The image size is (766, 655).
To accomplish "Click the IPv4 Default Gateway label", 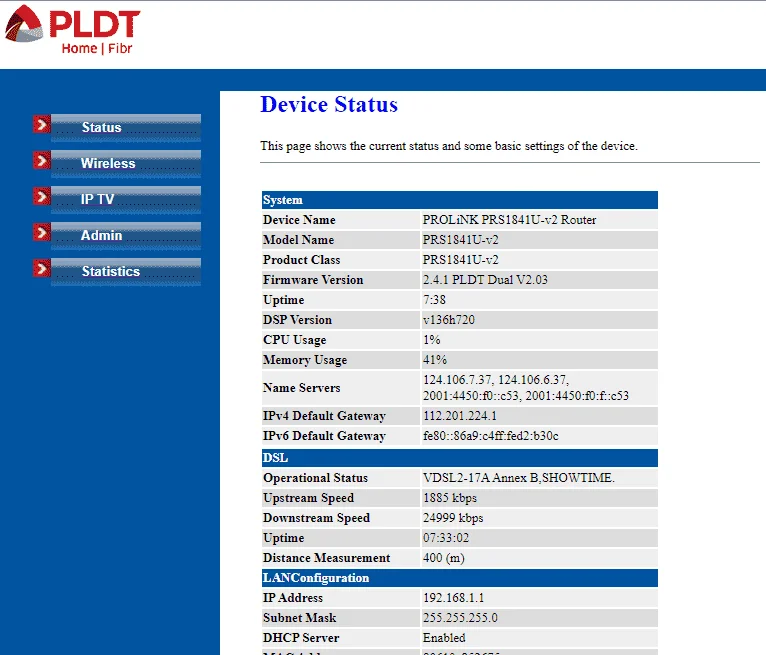I will 324,416.
